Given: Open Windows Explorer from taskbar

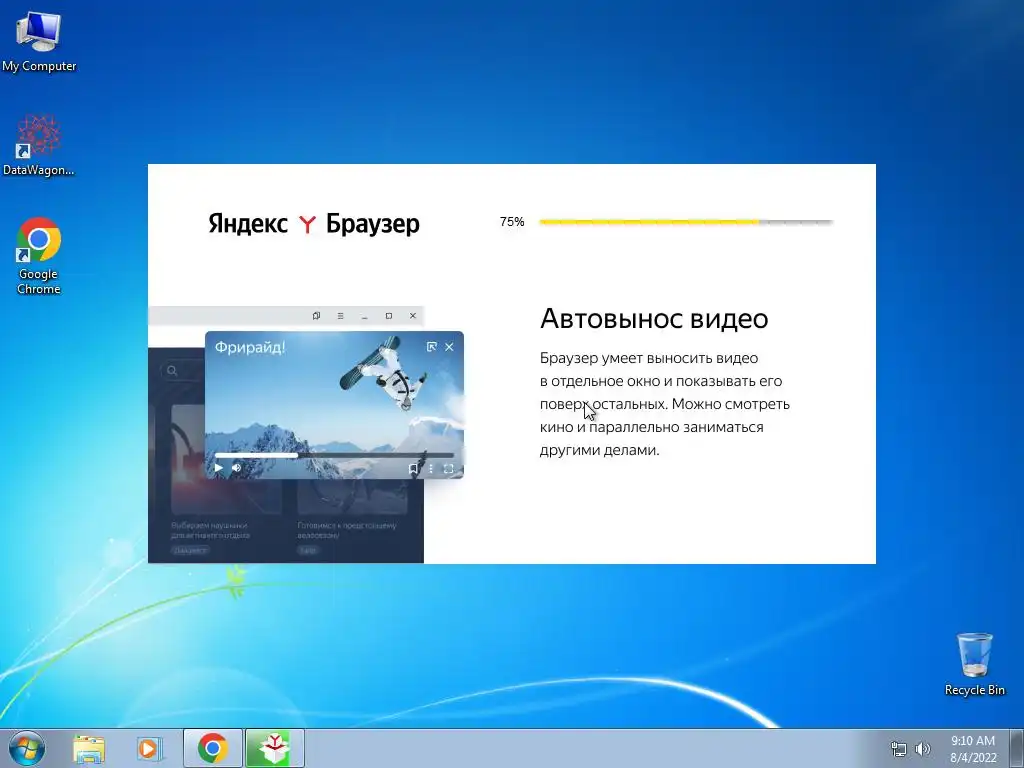Looking at the screenshot, I should tap(89, 748).
